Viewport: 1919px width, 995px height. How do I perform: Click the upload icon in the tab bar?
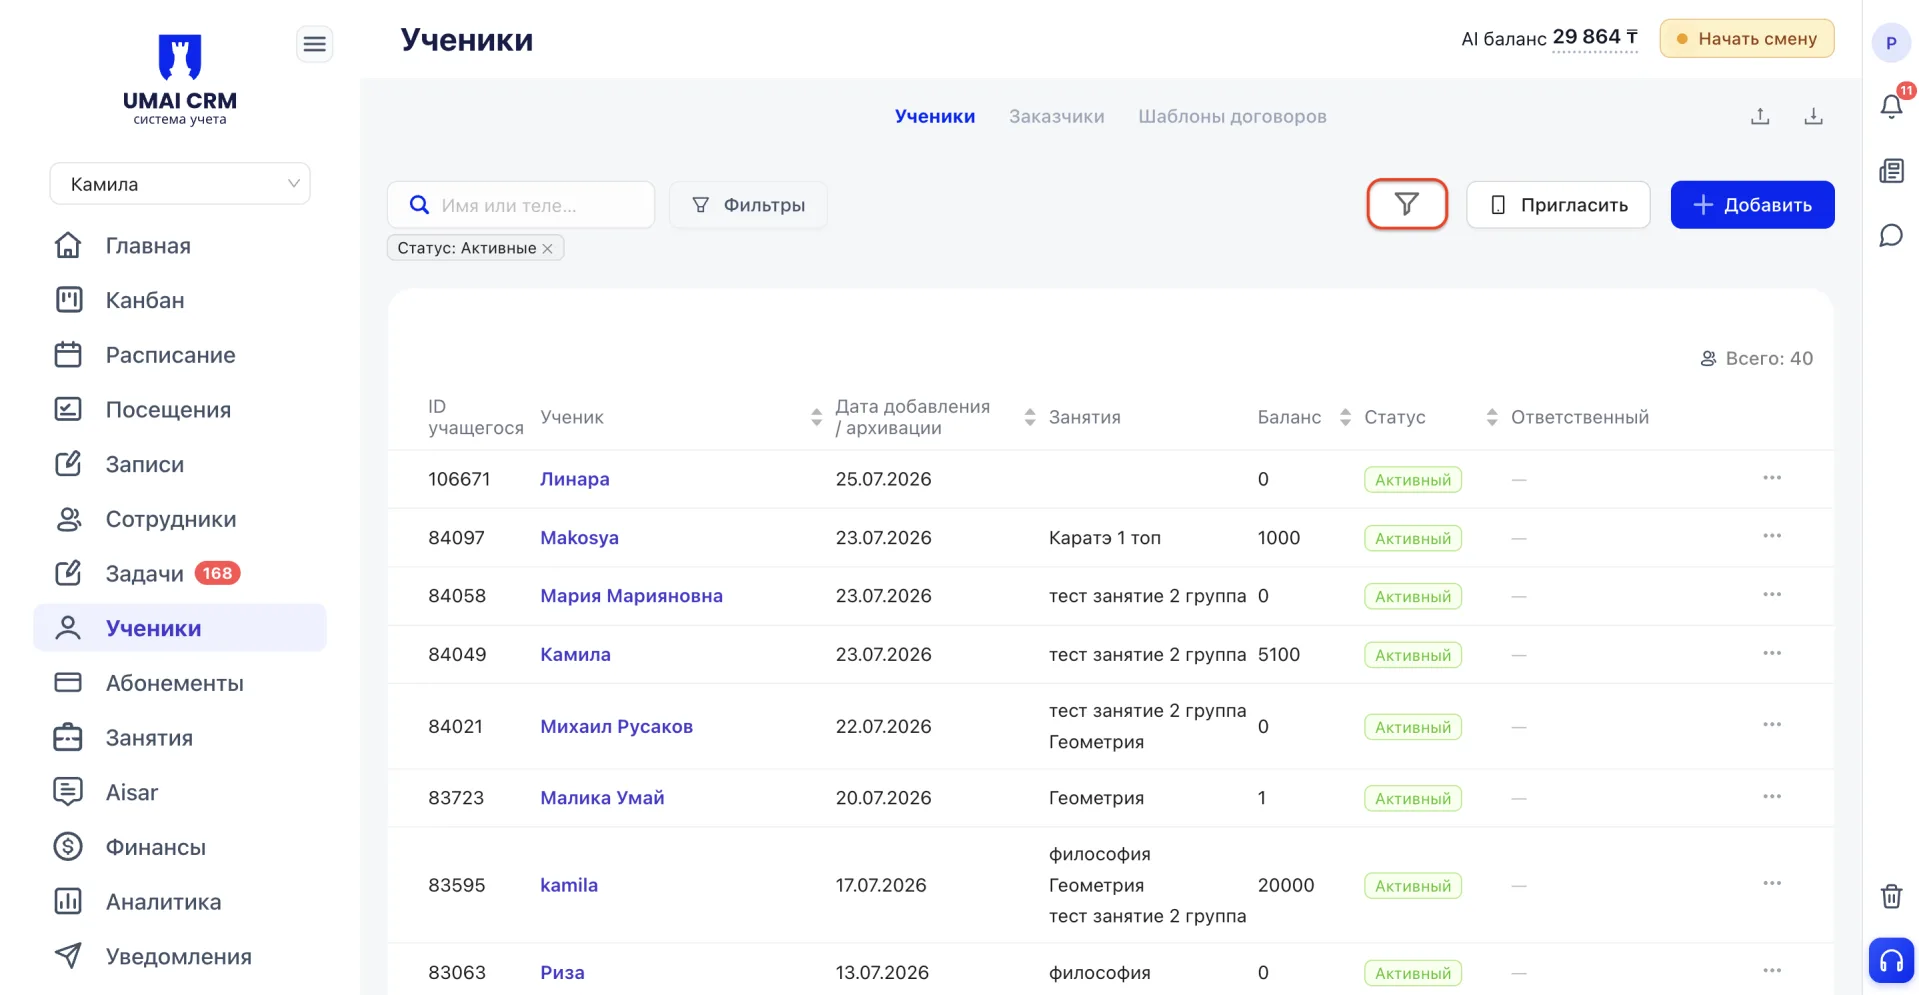point(1760,117)
